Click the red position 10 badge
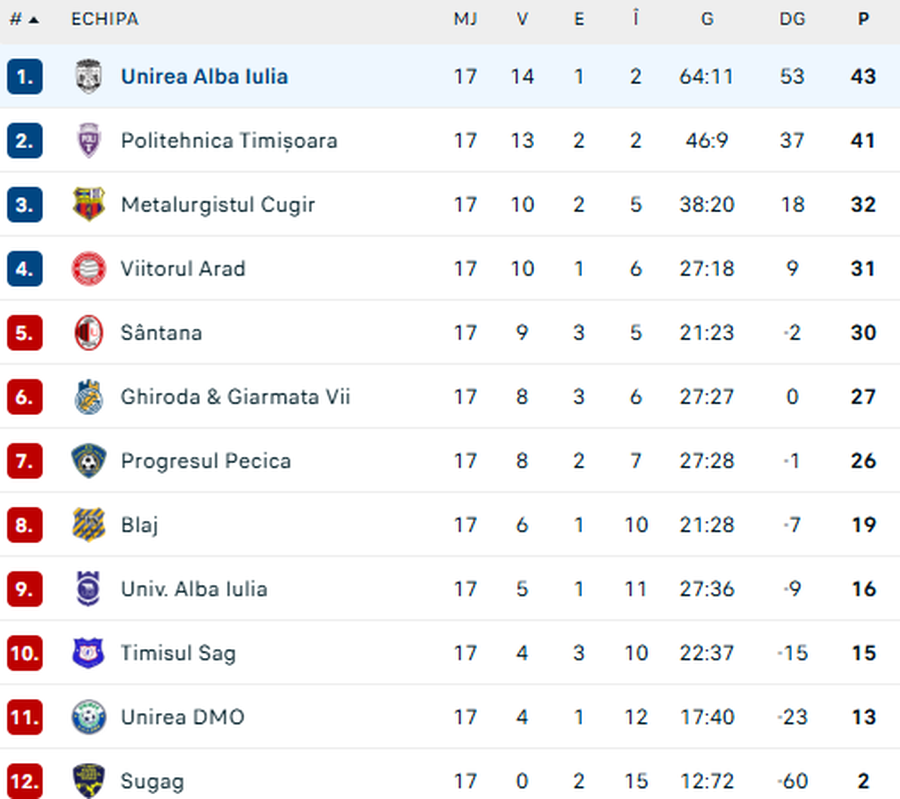 point(25,653)
